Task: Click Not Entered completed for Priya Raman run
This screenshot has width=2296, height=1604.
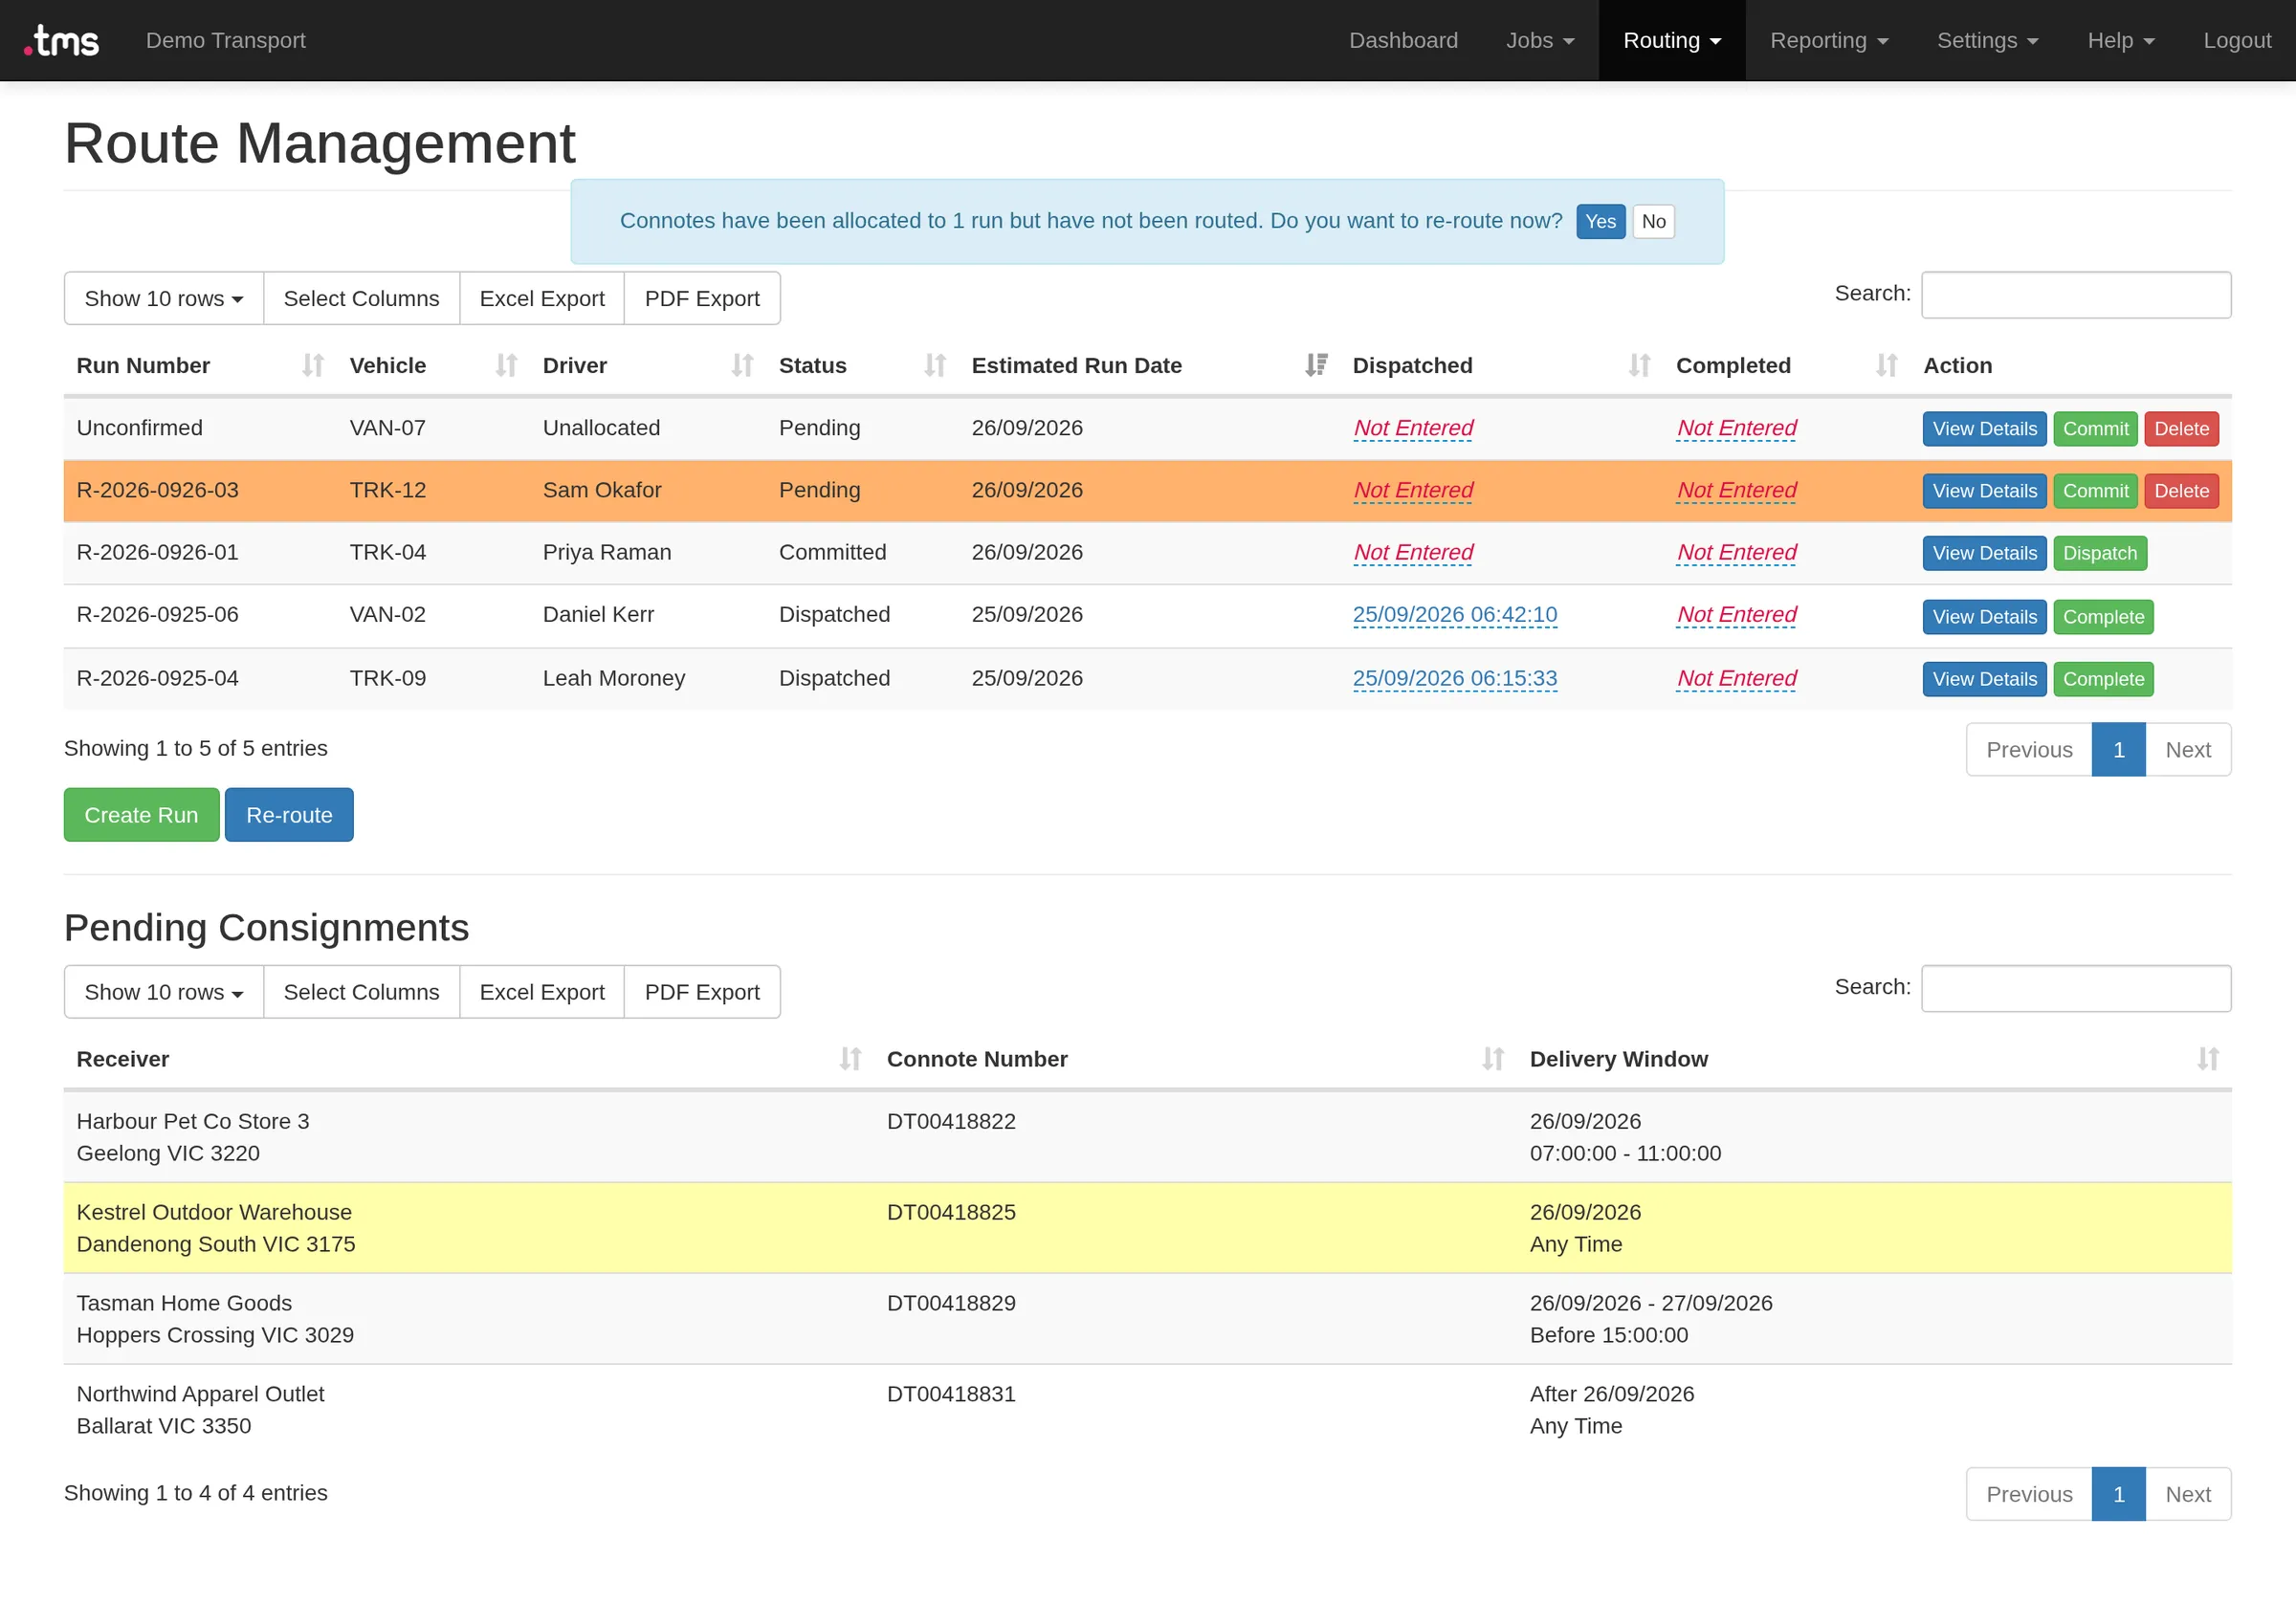Action: coord(1736,553)
